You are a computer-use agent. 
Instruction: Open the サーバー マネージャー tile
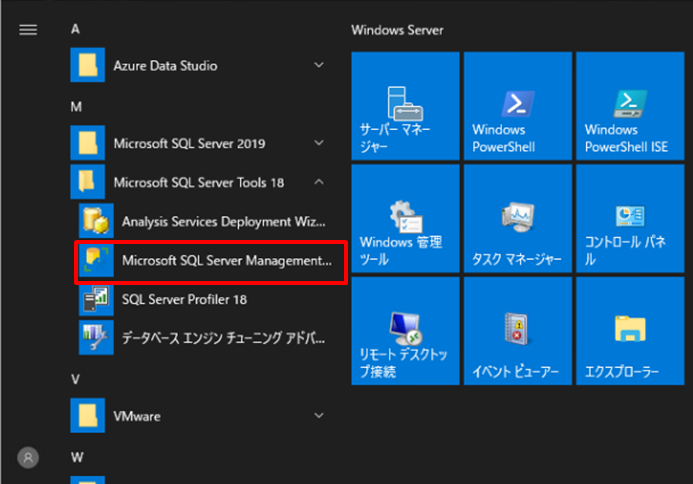point(405,106)
